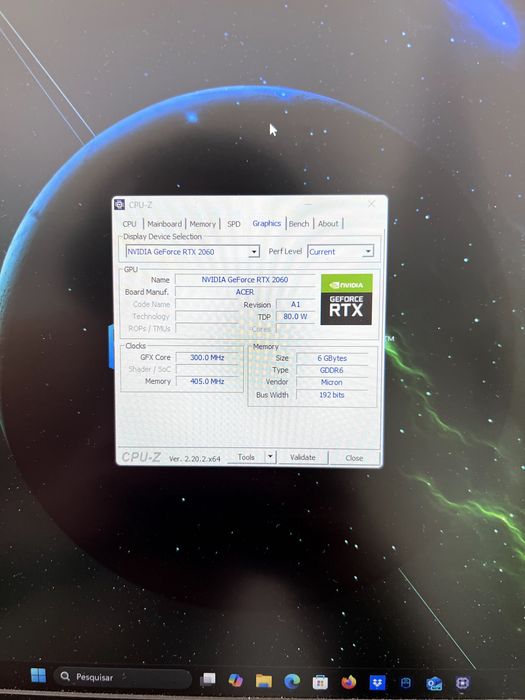Open Microsoft Store from the taskbar
525x700 pixels.
(x=320, y=682)
